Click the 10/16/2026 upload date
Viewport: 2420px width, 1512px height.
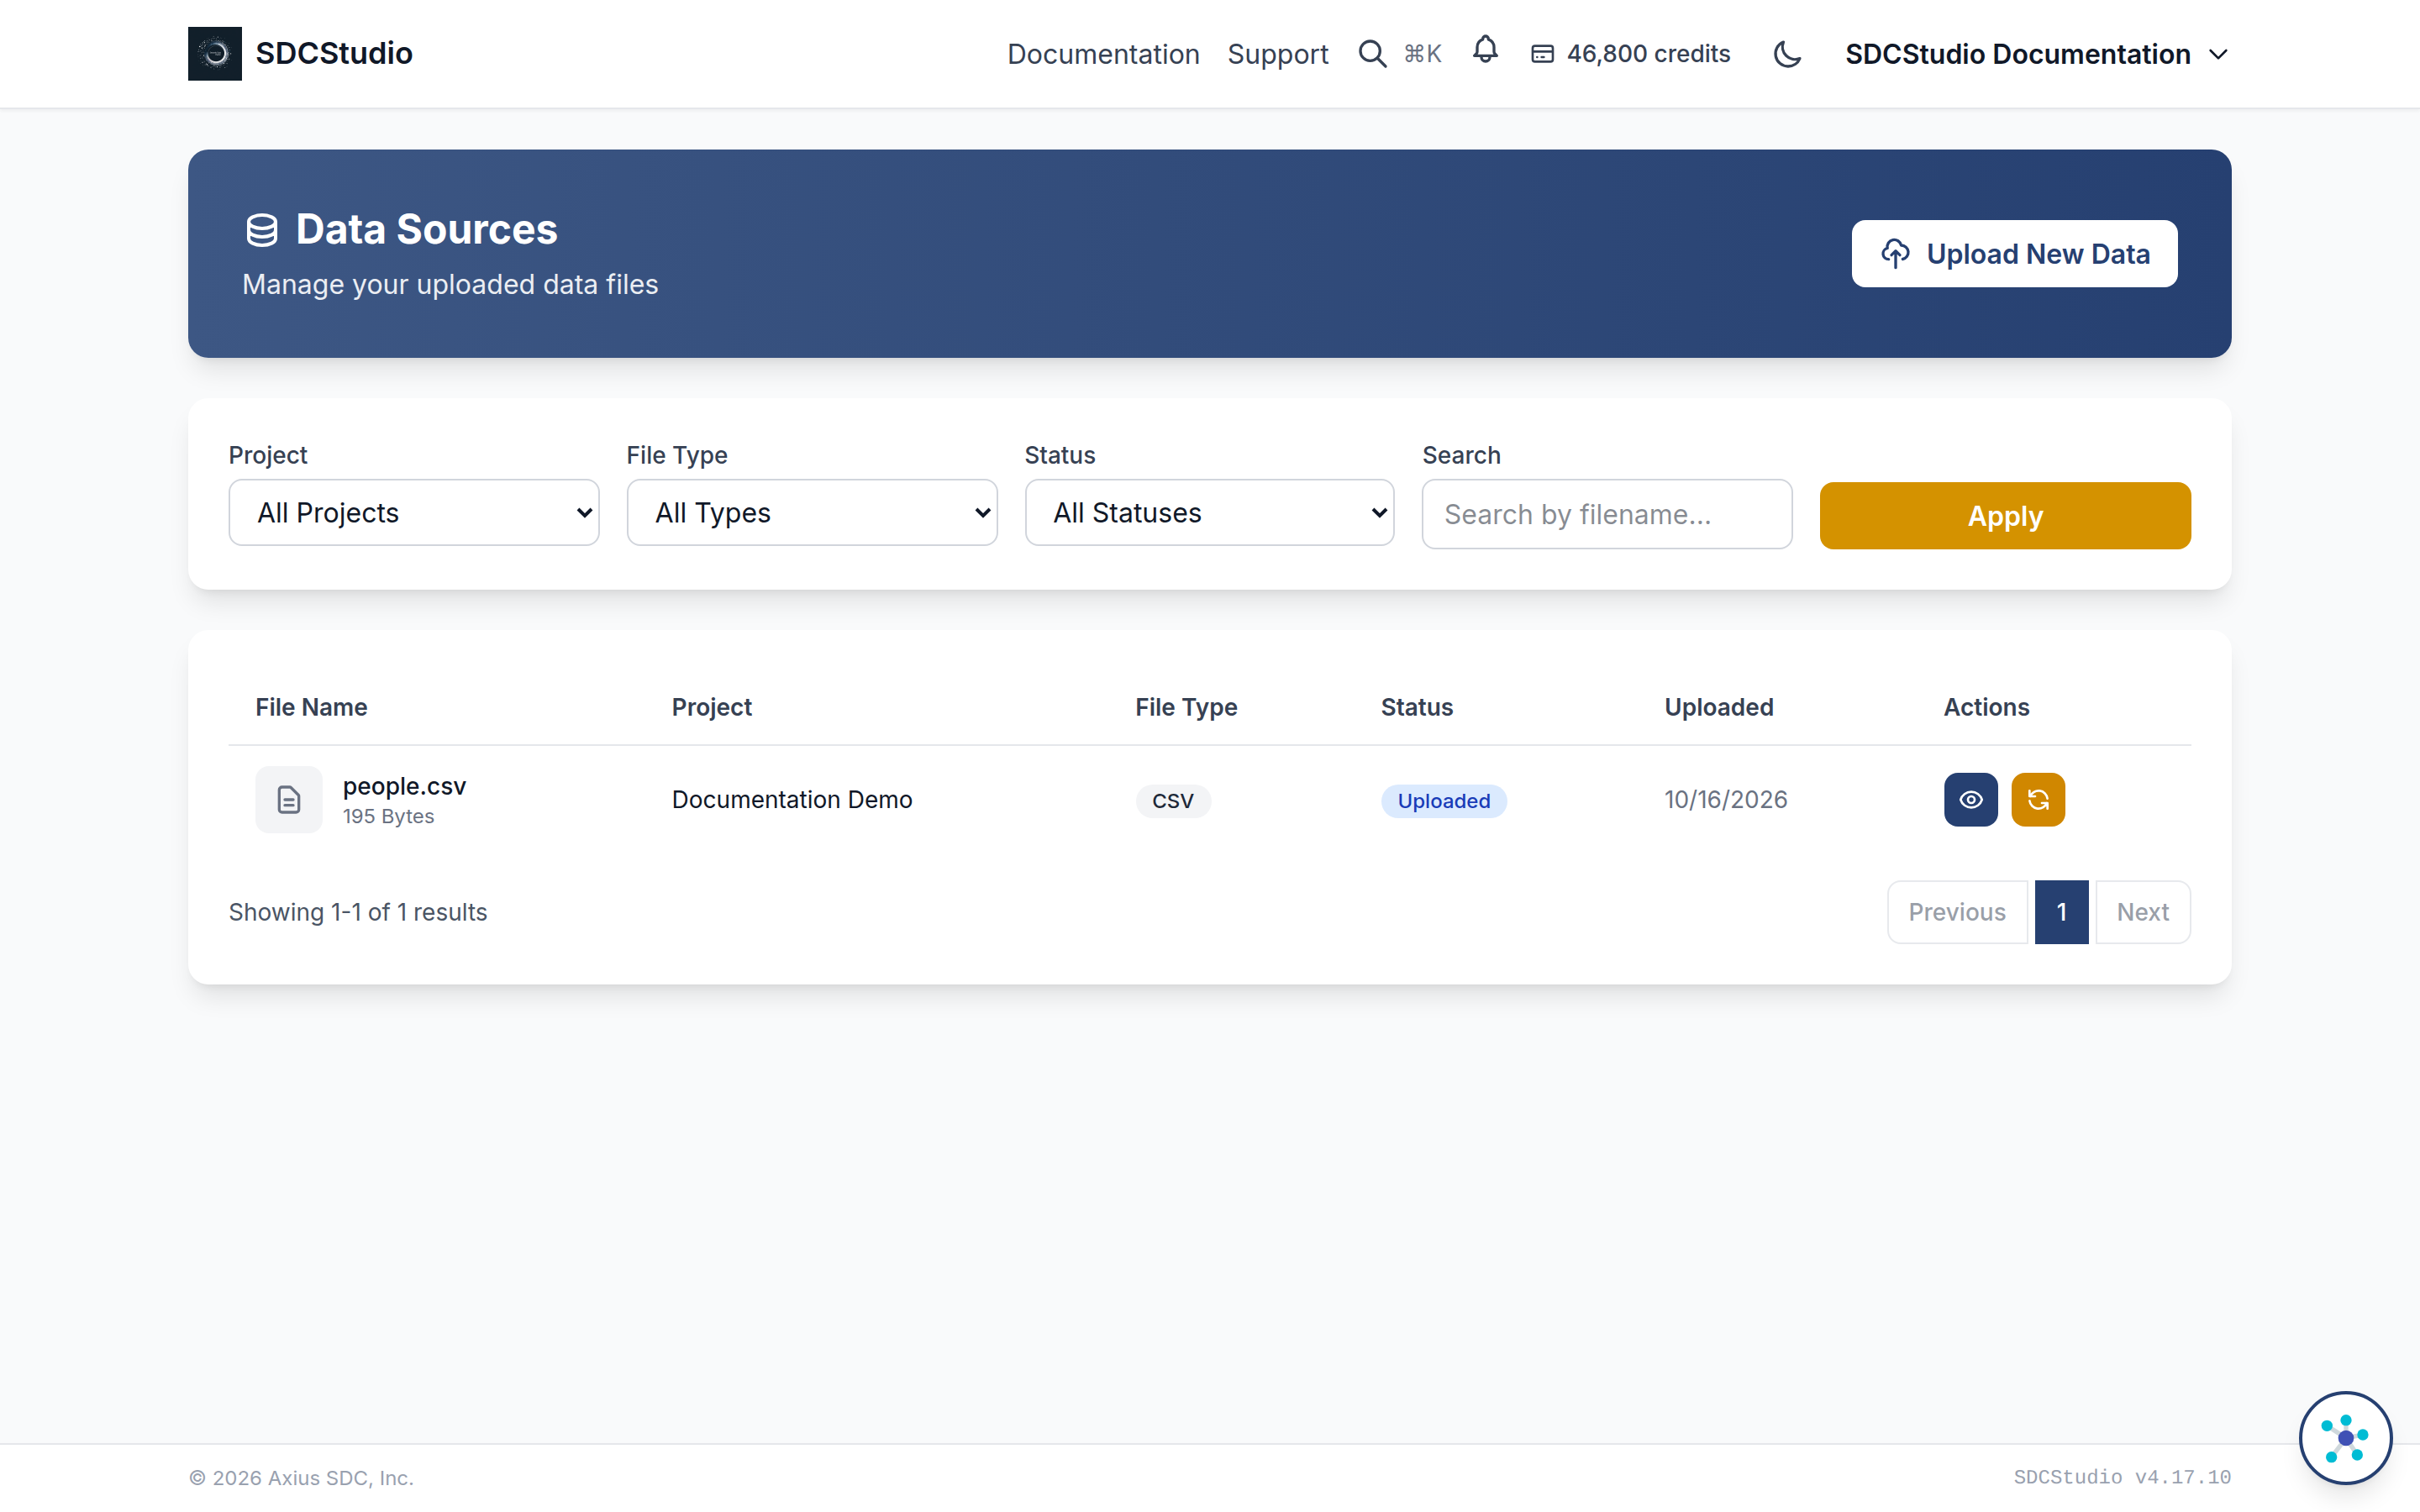(x=1725, y=799)
